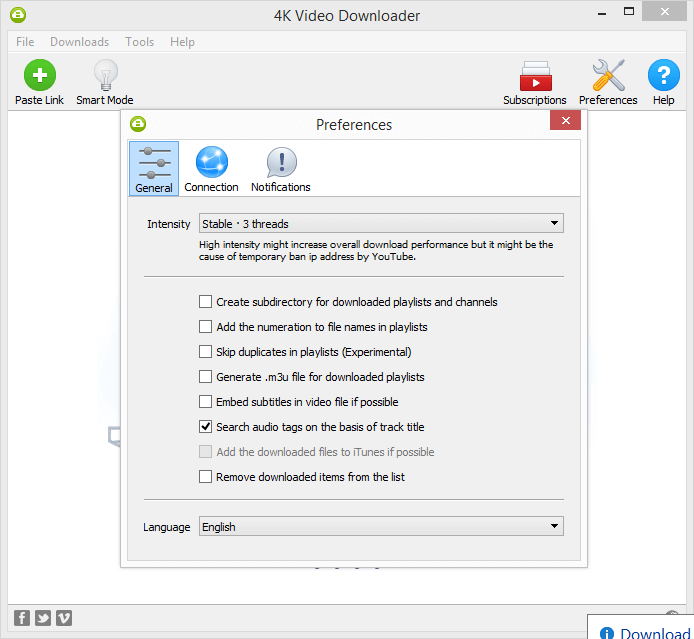The image size is (694, 639).
Task: Uncheck Search audio tags by track title
Action: [205, 427]
